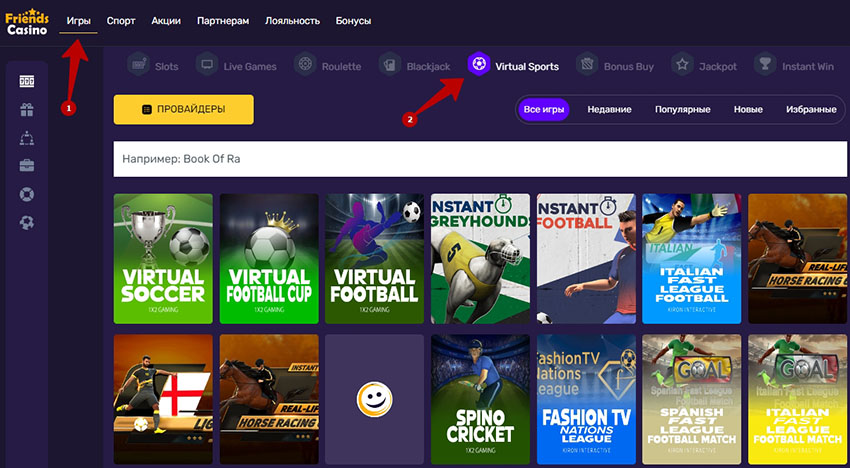Screen dimensions: 850x468
Task: Open Italian Fast League Football Match
Action: click(x=799, y=399)
